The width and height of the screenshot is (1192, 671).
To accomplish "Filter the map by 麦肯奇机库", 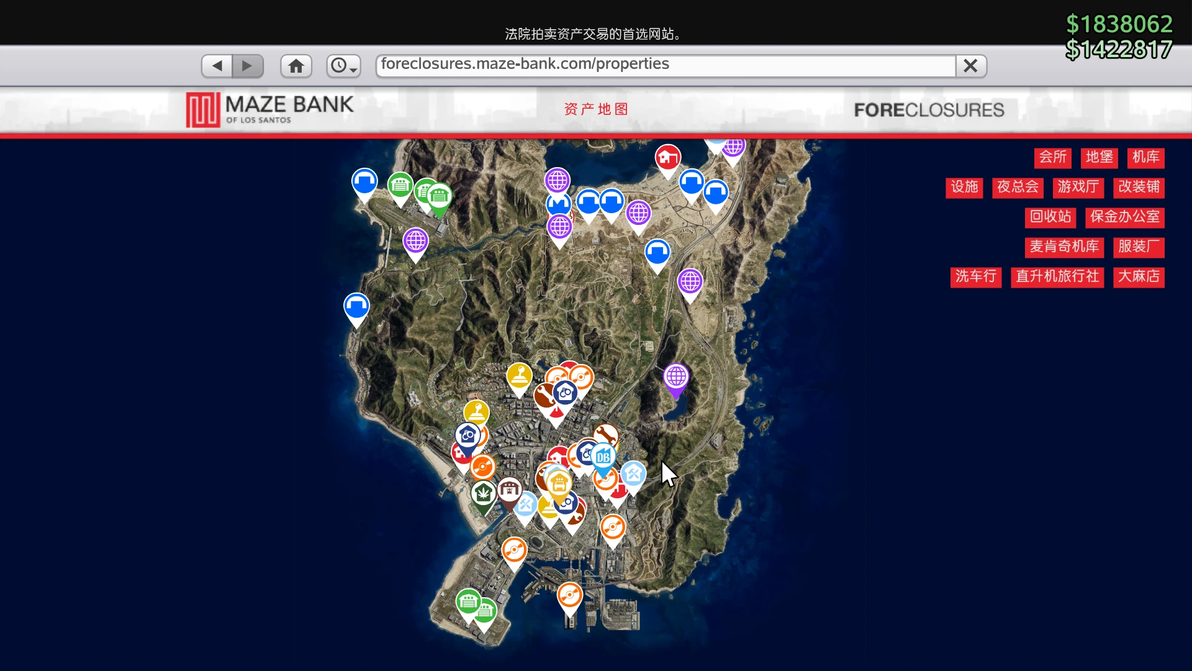I will [1064, 246].
